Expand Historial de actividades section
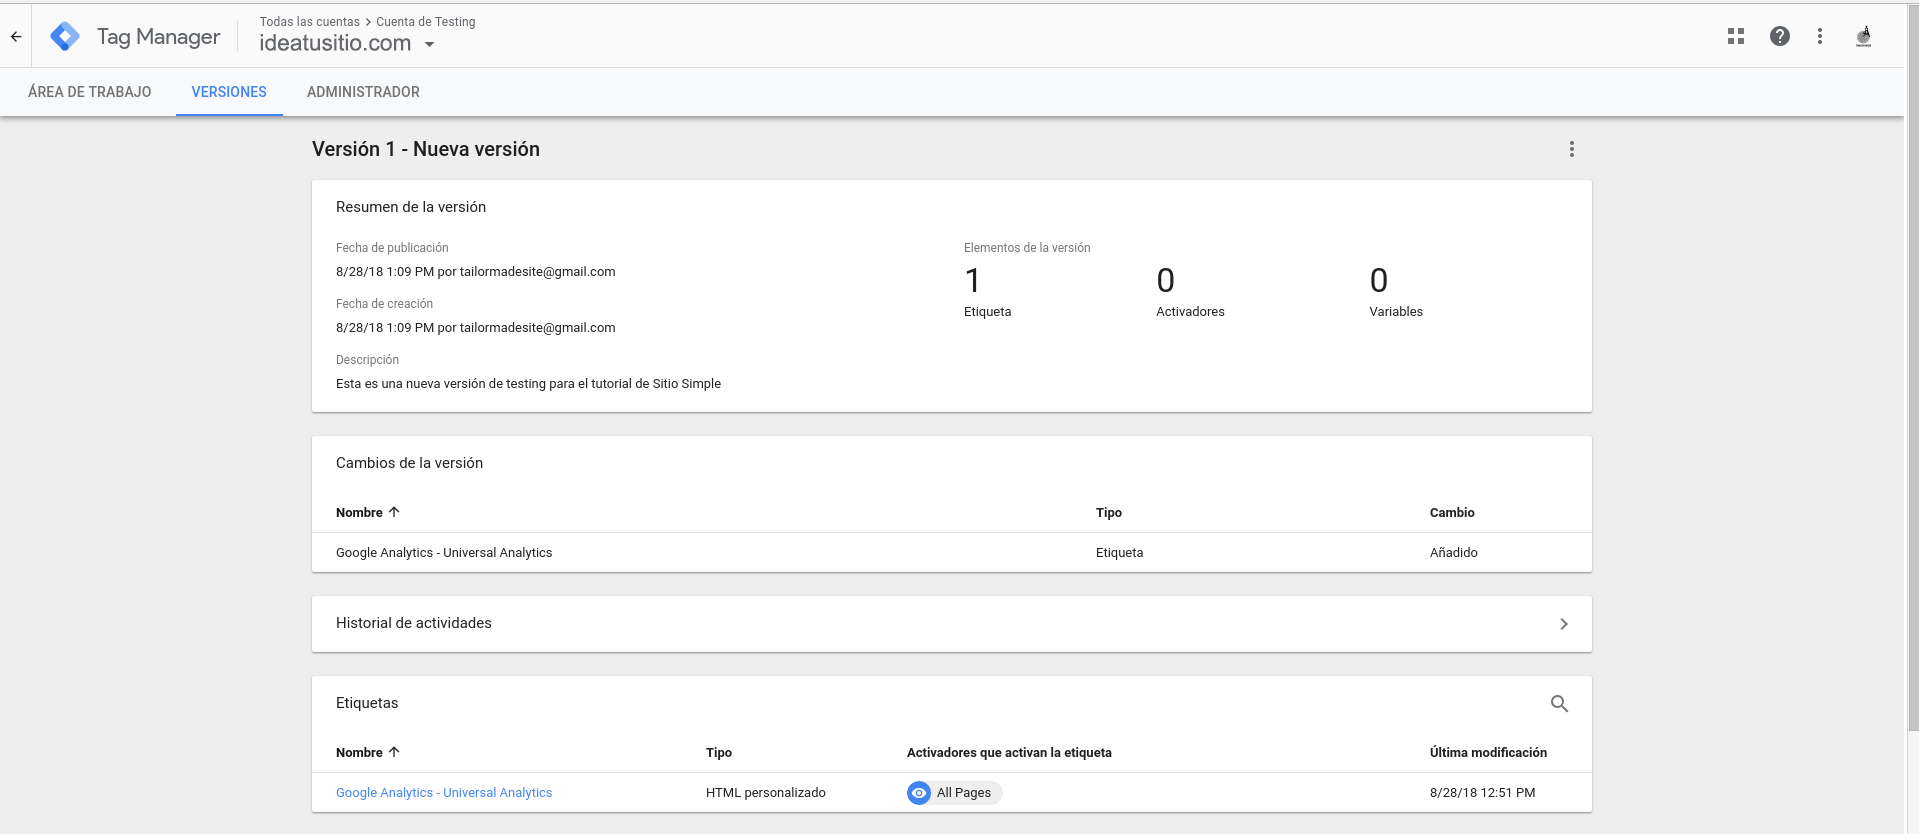The image size is (1919, 834). click(x=1563, y=624)
